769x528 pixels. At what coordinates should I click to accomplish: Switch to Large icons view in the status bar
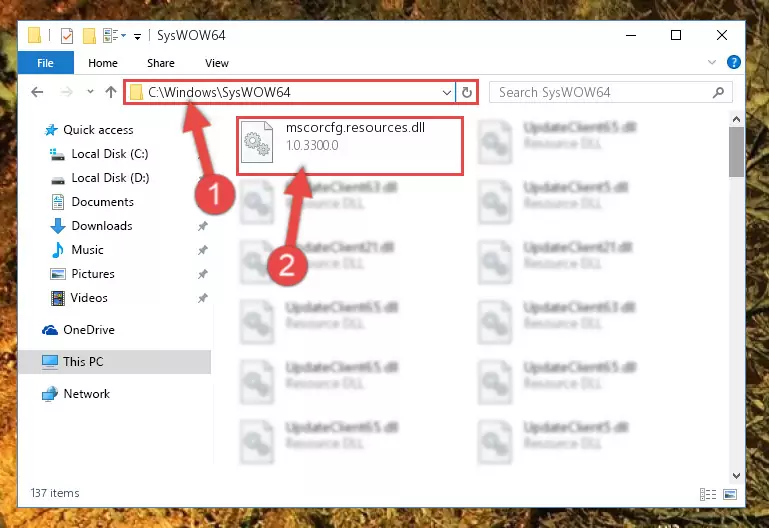click(x=730, y=494)
